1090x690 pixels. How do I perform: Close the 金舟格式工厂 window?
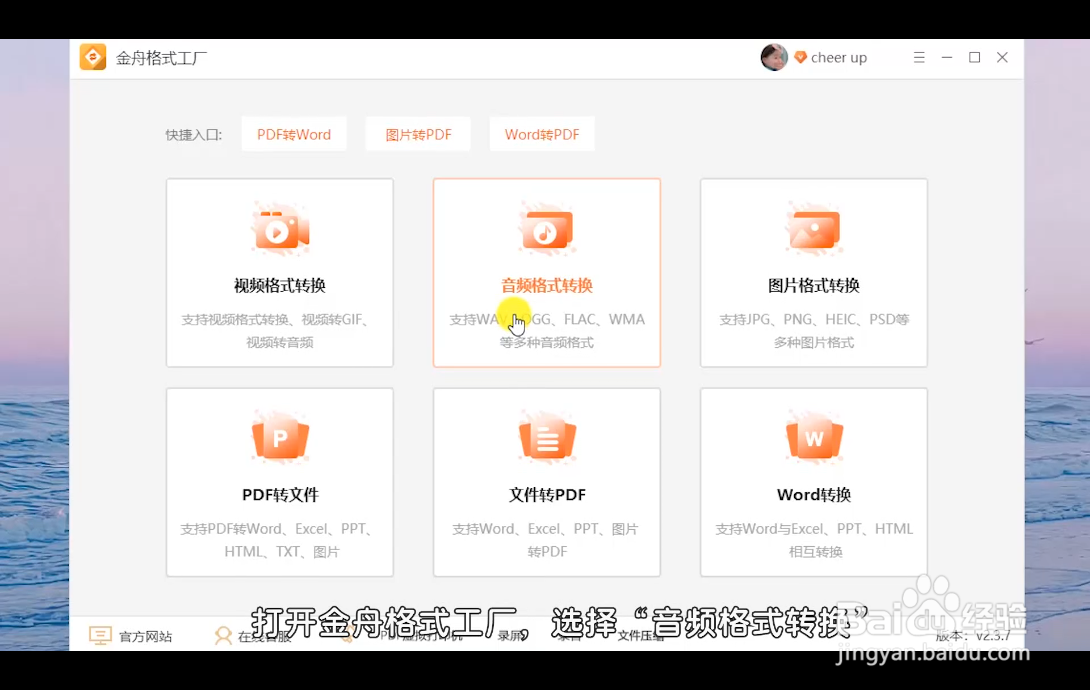pyautogui.click(x=1002, y=58)
